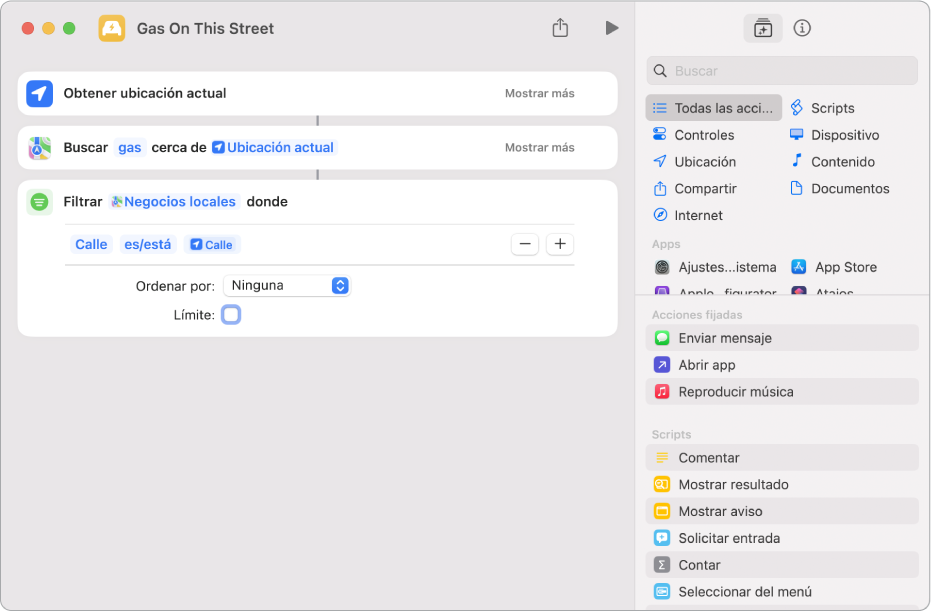Open the Compartir category
This screenshot has width=931, height=612.
(695, 188)
